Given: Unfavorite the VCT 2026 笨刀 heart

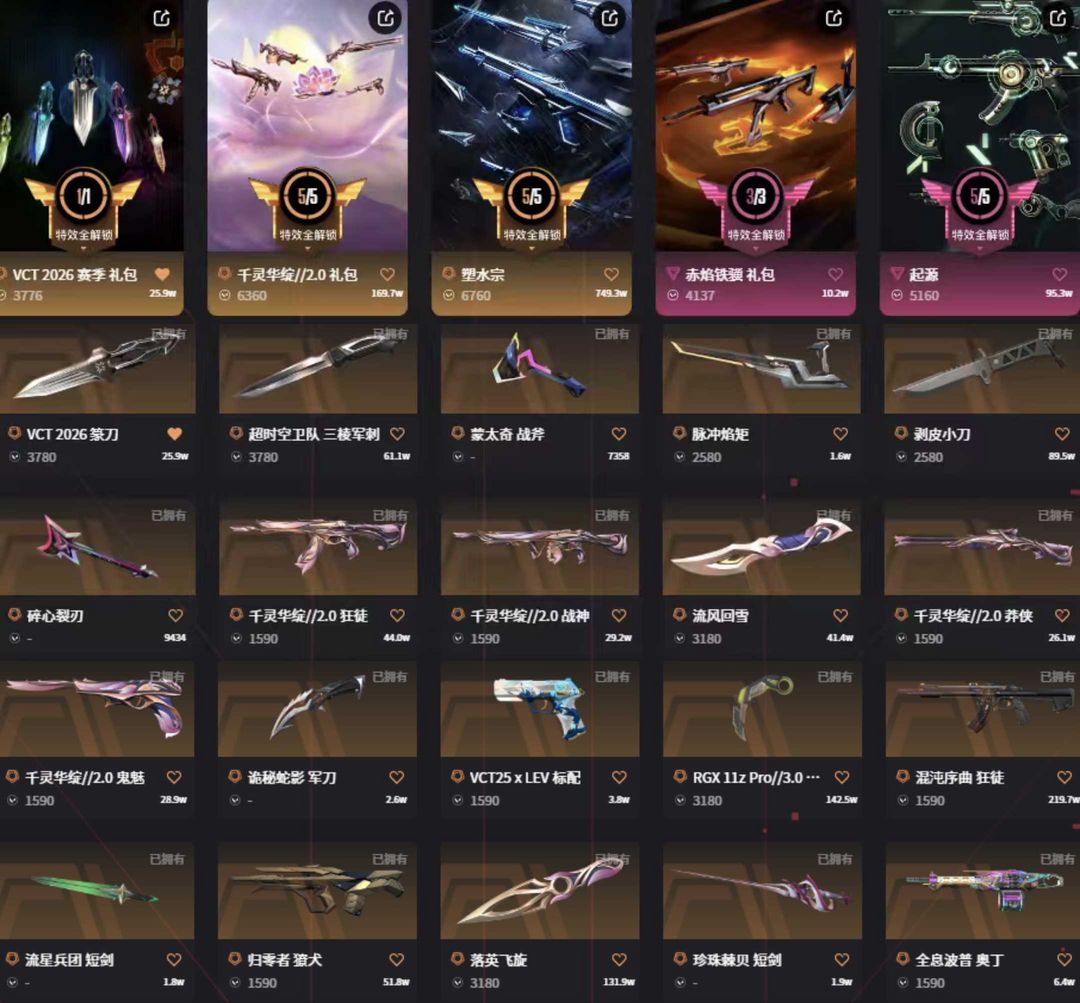Looking at the screenshot, I should point(175,434).
